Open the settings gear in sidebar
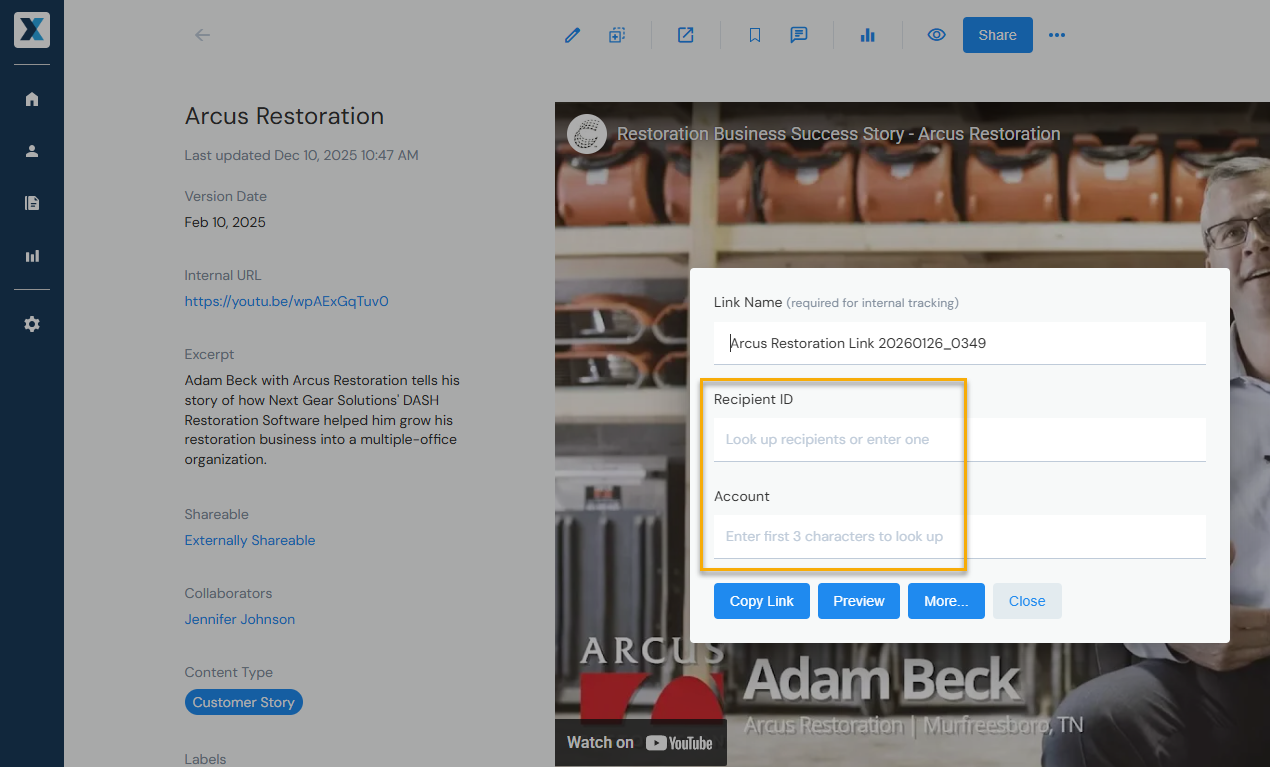The width and height of the screenshot is (1270, 767). (32, 325)
